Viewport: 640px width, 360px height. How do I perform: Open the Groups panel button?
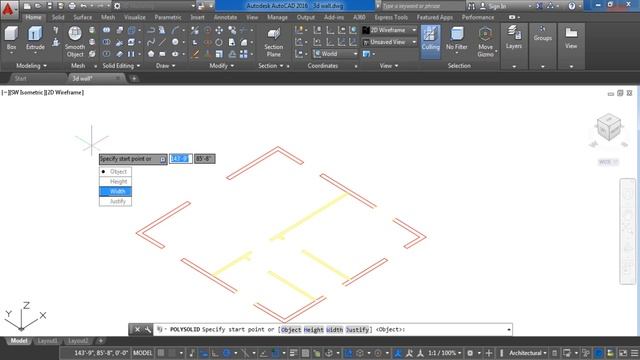pyautogui.click(x=542, y=33)
